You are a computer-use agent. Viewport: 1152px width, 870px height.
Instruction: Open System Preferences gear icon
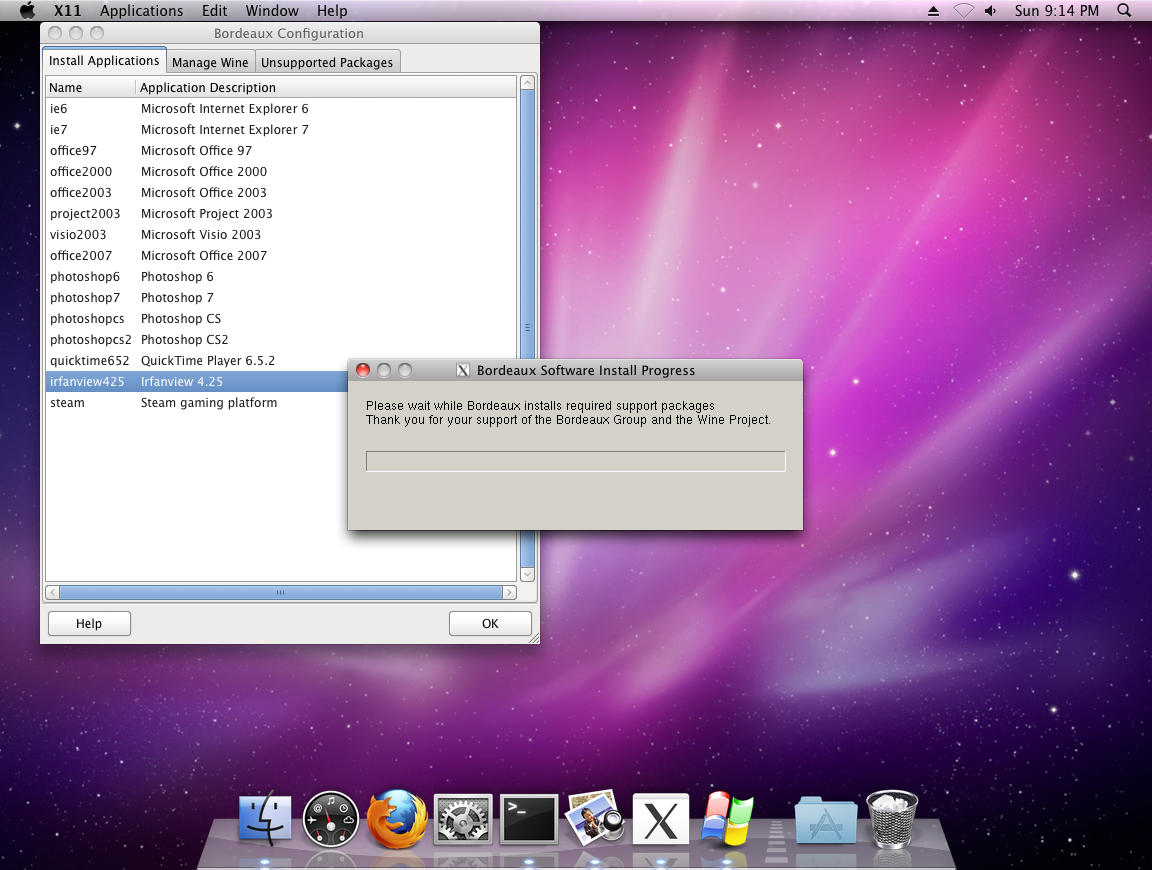(463, 819)
